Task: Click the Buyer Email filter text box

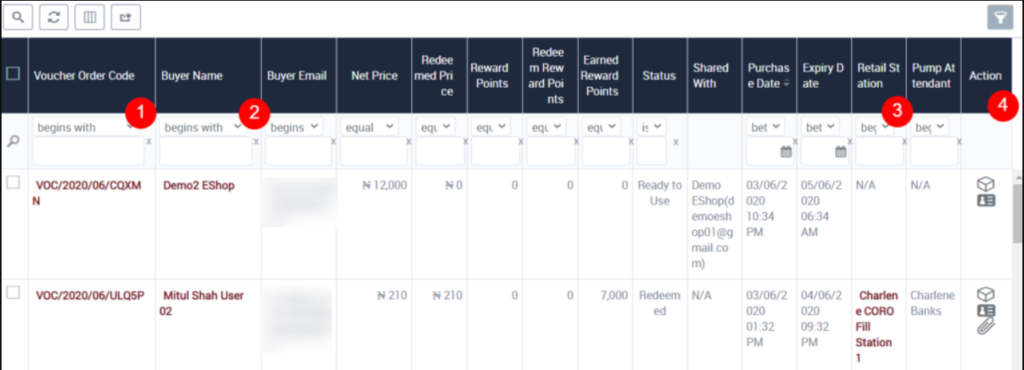Action: click(x=299, y=151)
